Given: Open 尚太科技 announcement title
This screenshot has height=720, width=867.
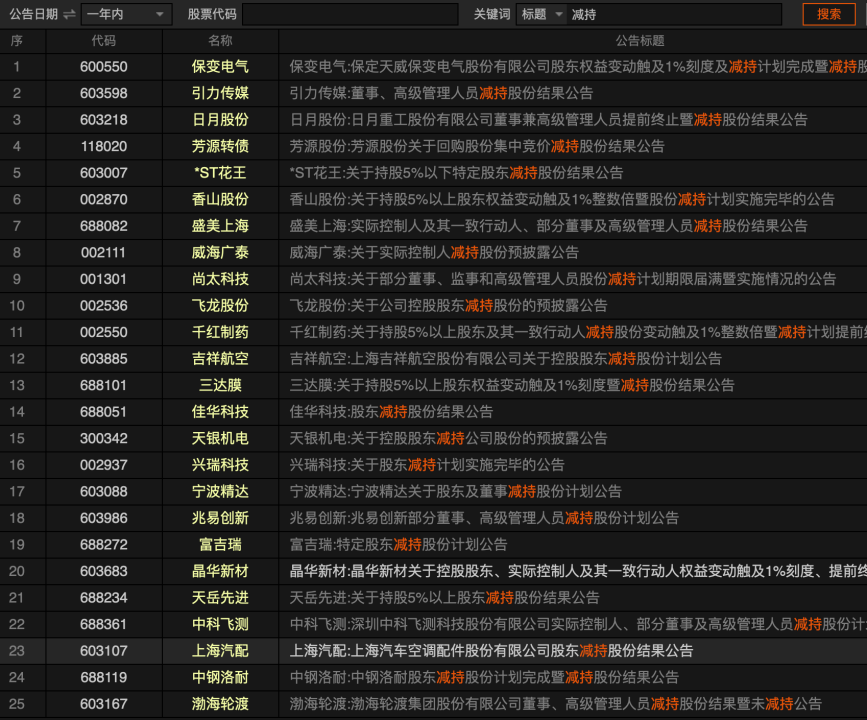Looking at the screenshot, I should tap(563, 279).
